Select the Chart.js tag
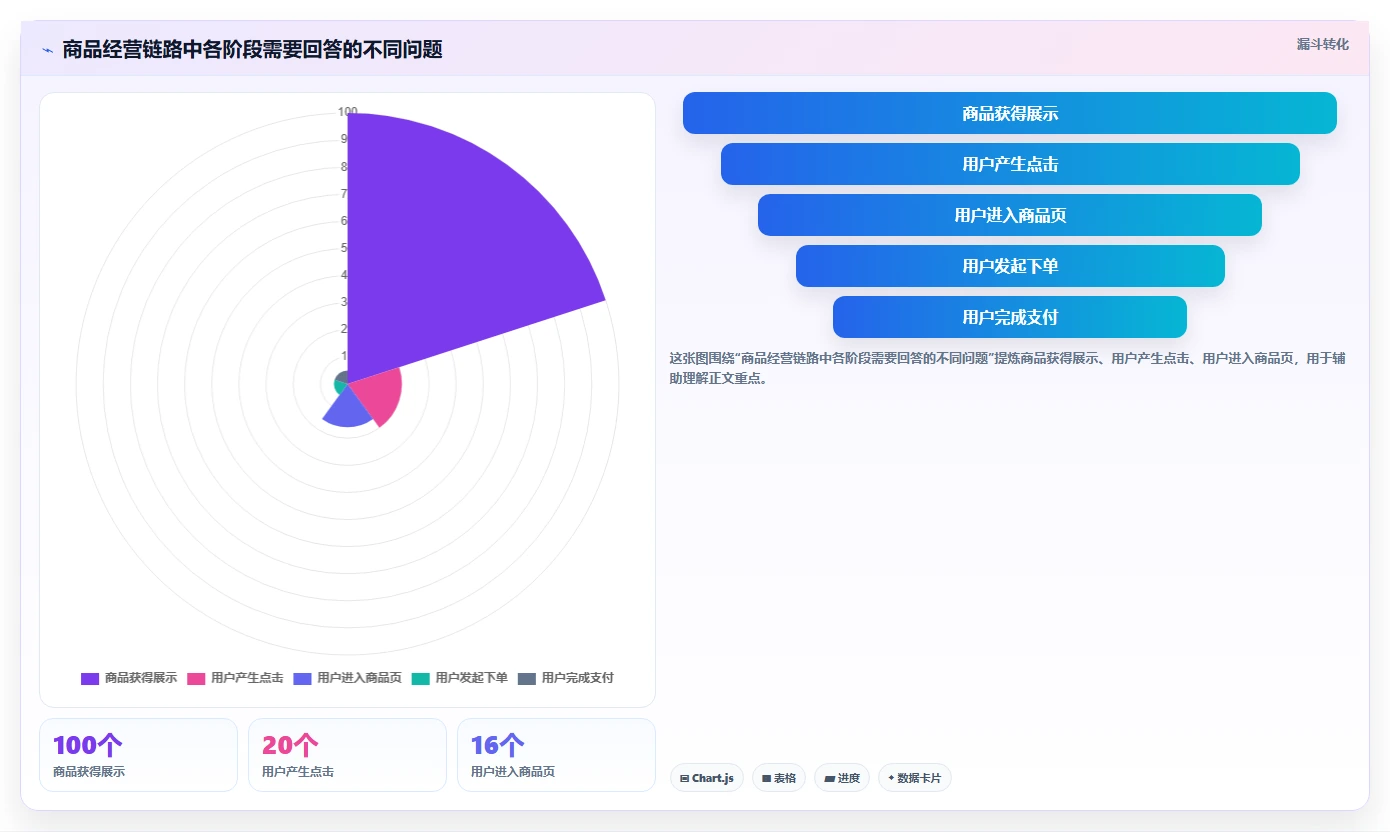The width and height of the screenshot is (1390, 832). tap(707, 778)
